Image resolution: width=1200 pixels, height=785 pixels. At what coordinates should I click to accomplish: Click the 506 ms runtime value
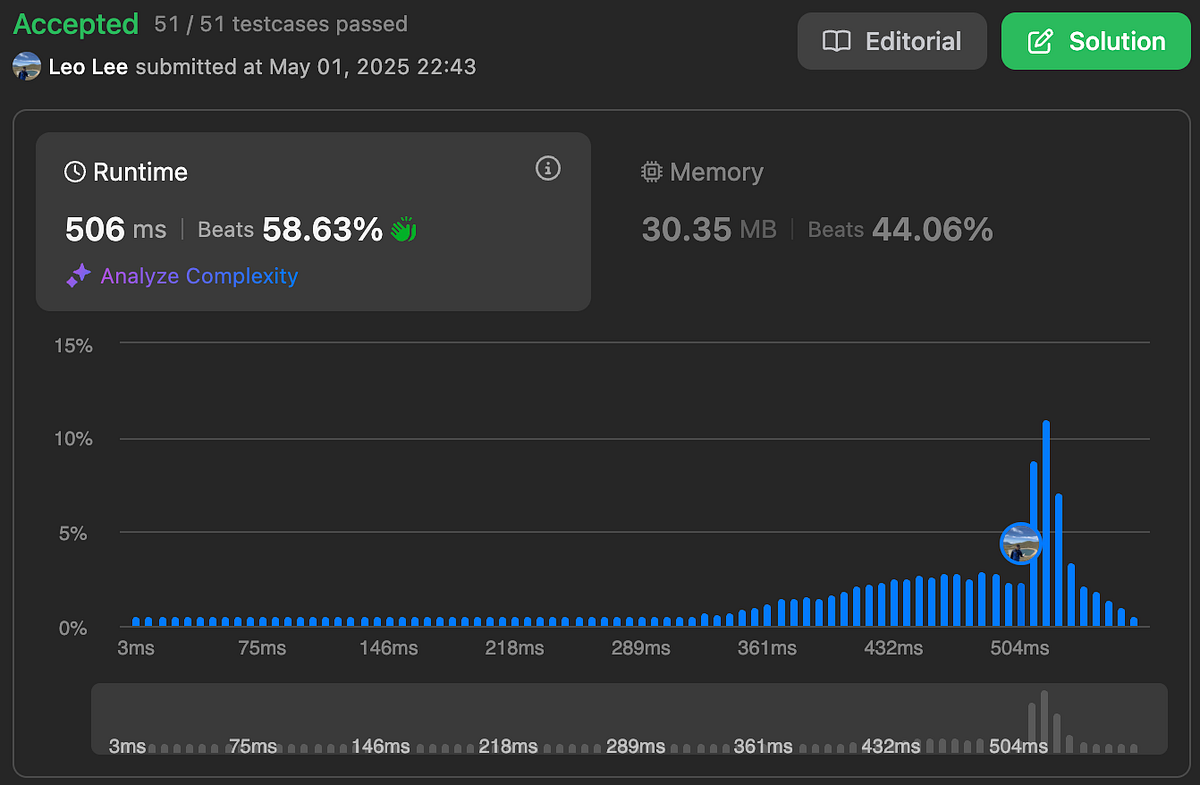(x=117, y=229)
